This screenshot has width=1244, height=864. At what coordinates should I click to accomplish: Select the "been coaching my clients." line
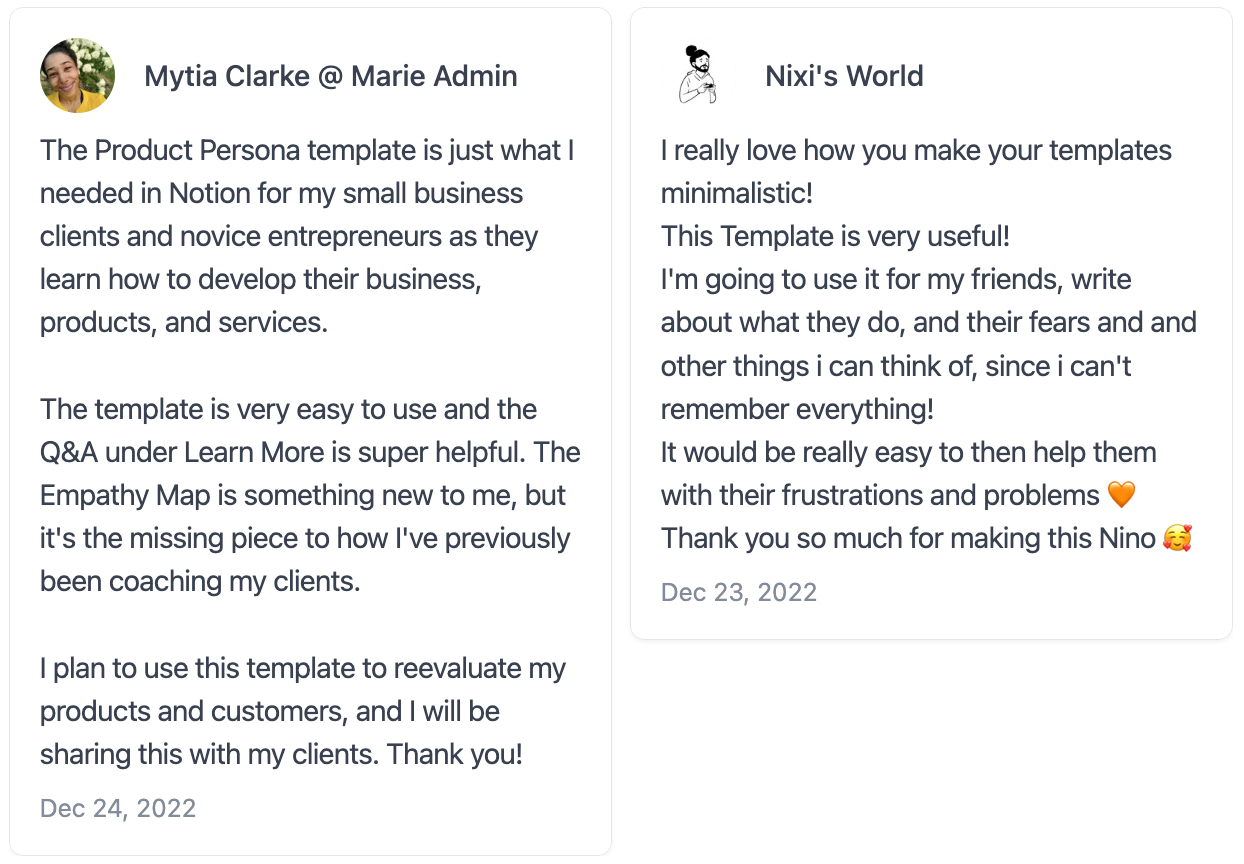pyautogui.click(x=200, y=581)
